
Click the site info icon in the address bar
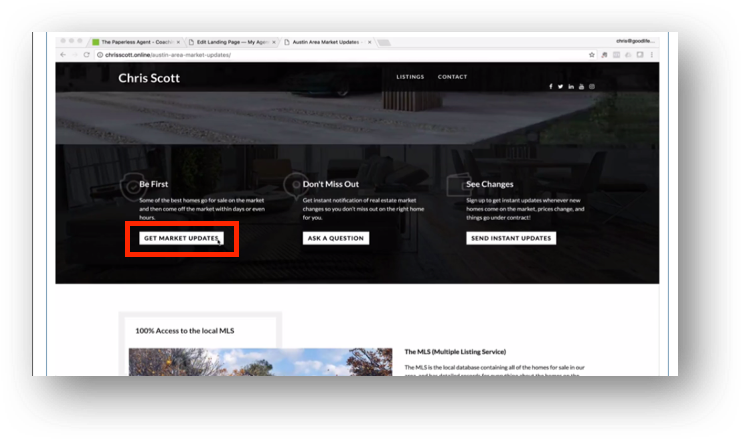coord(100,55)
